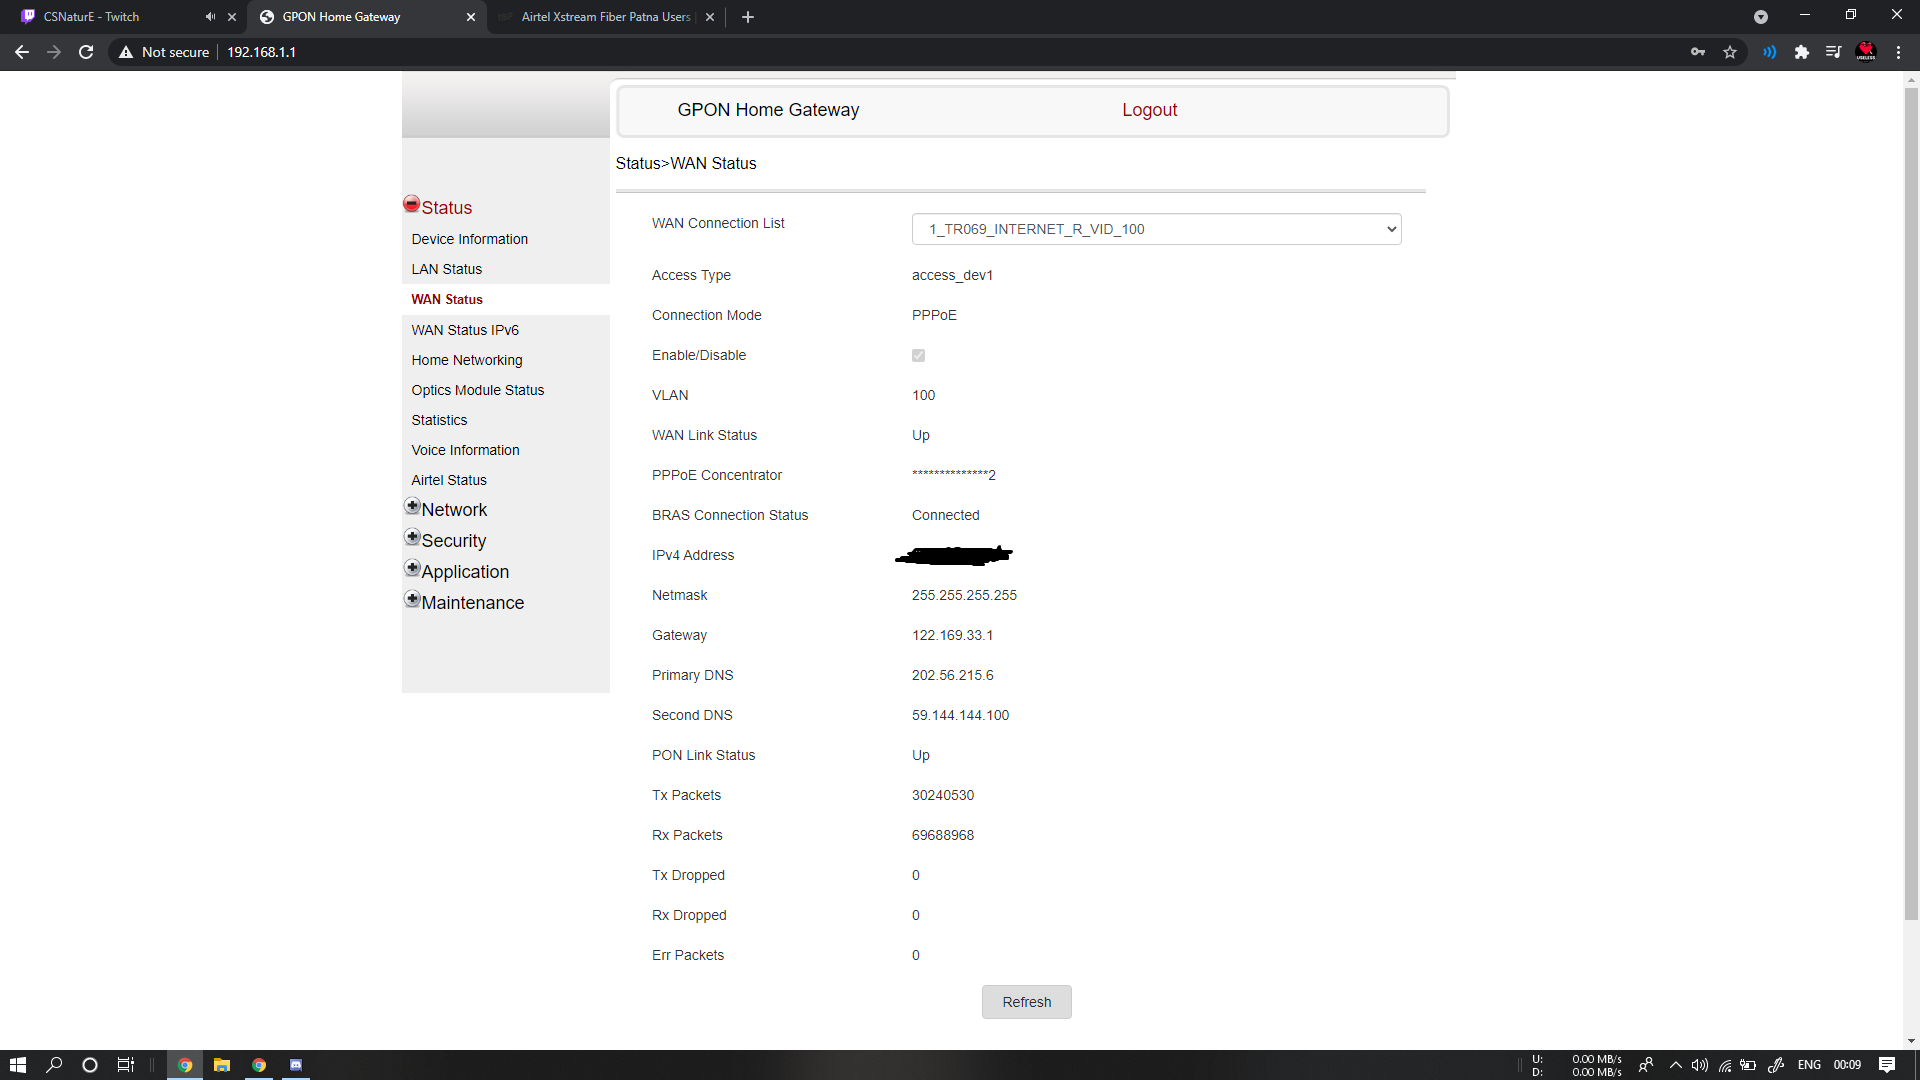Open File Explorer from taskbar

click(222, 1065)
